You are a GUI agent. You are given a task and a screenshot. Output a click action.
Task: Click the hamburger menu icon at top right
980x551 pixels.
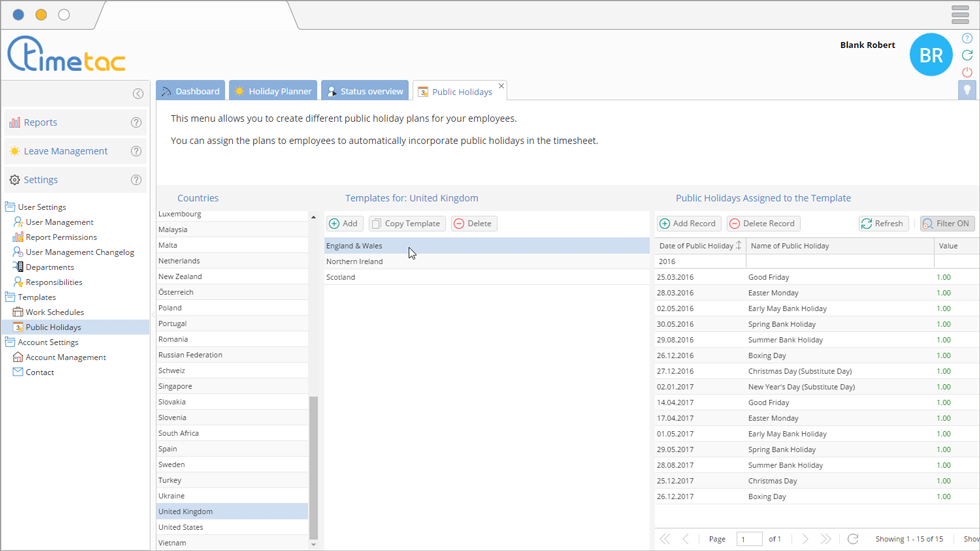[x=959, y=14]
